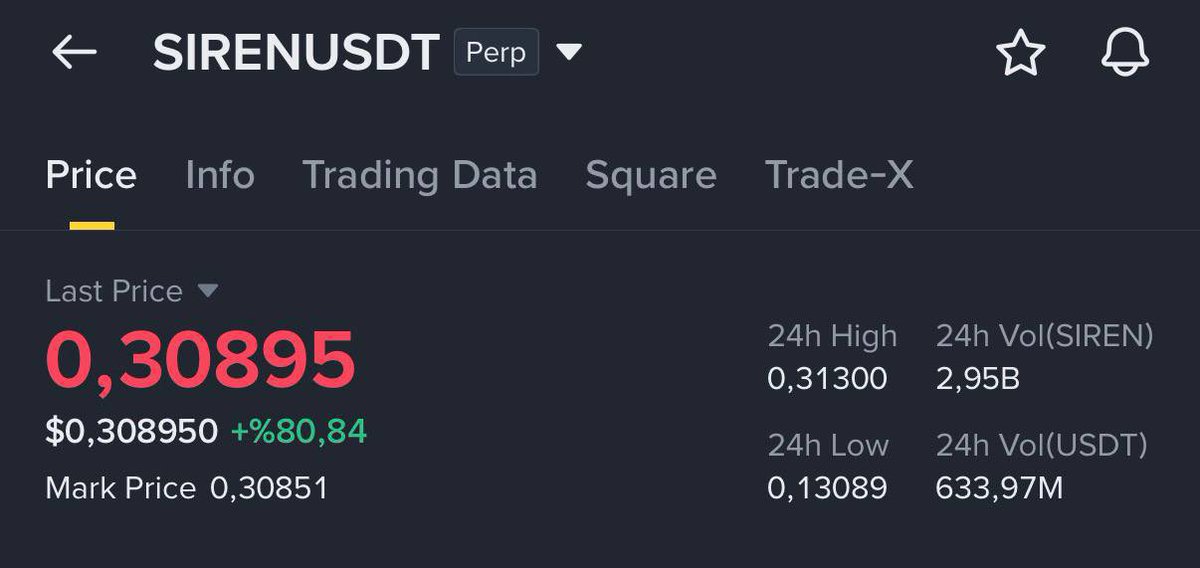
Task: Open price alerts bell icon
Action: 1125,53
